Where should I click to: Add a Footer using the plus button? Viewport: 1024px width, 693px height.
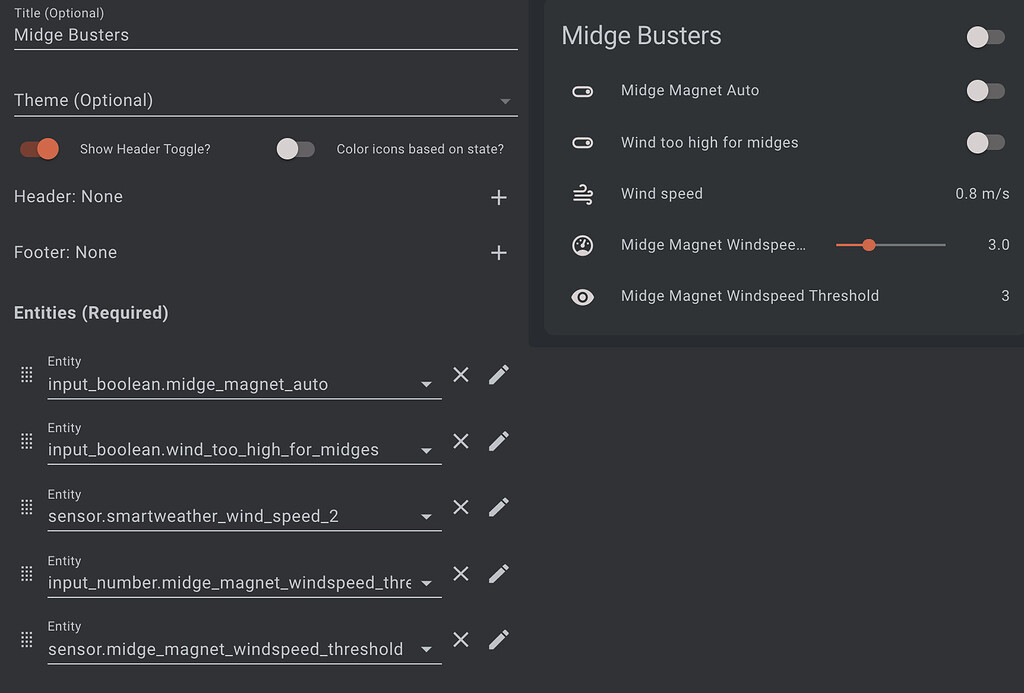pyautogui.click(x=499, y=252)
